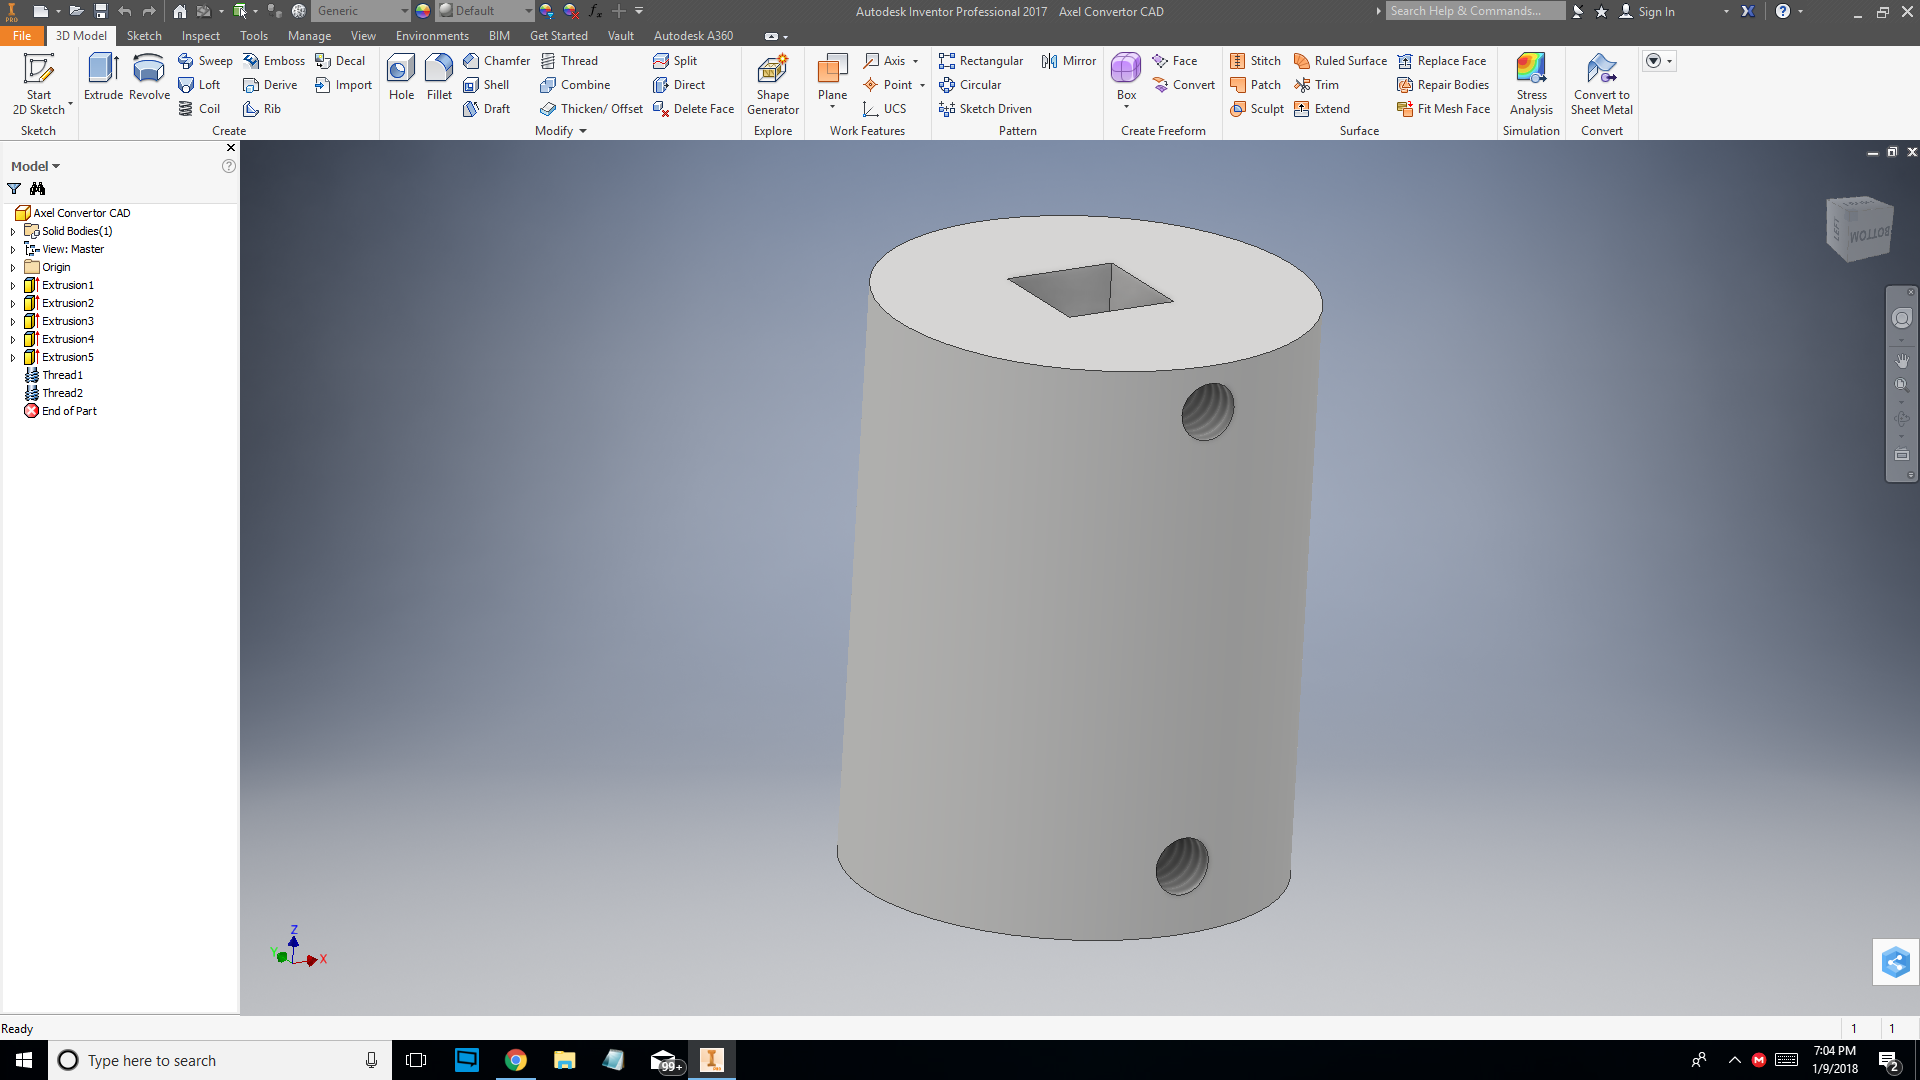Click the Chamfer tool

click(x=497, y=60)
